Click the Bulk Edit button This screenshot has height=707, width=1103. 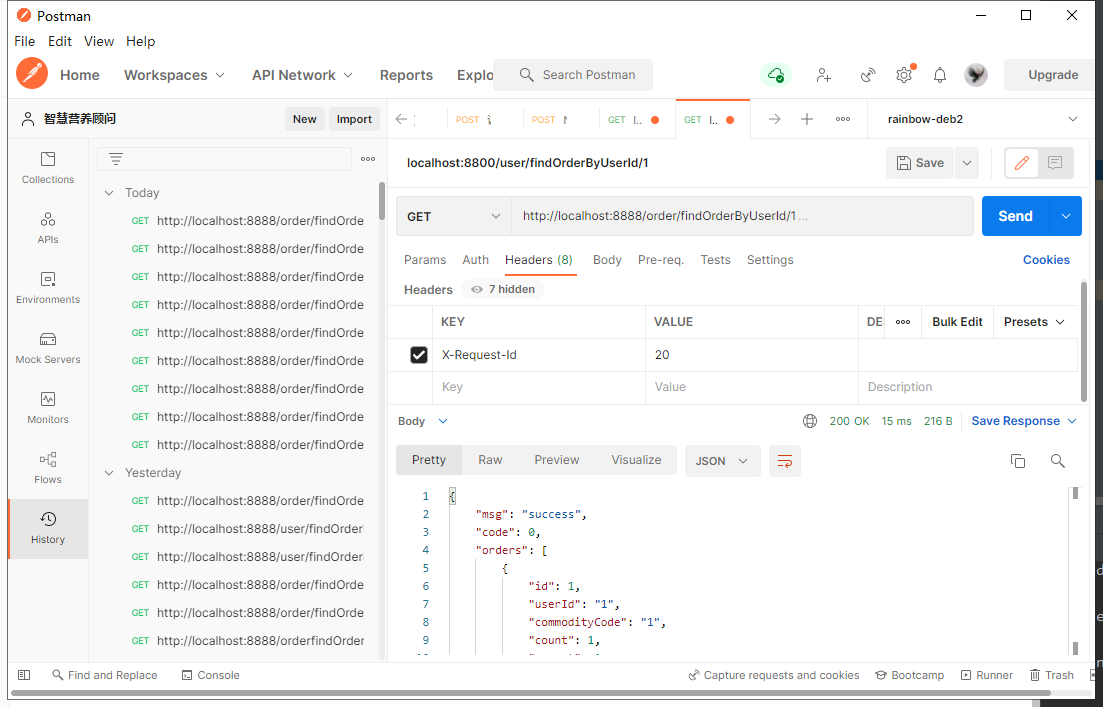pos(957,321)
